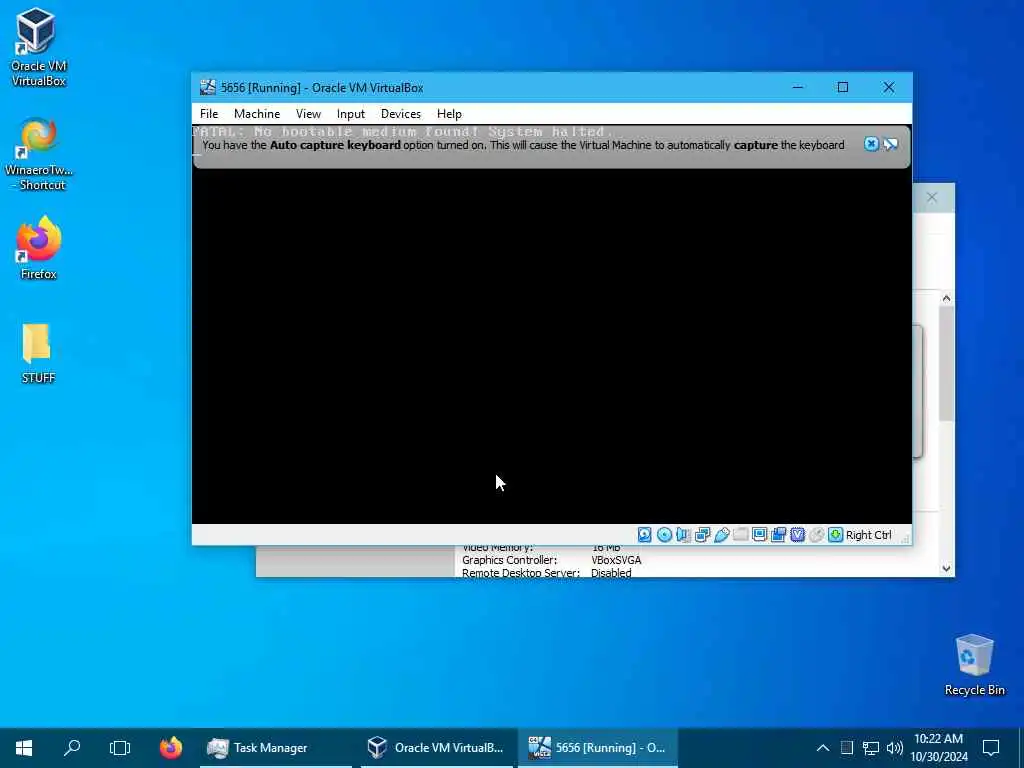Click the display settings status icon
The width and height of the screenshot is (1024, 768).
tap(760, 535)
